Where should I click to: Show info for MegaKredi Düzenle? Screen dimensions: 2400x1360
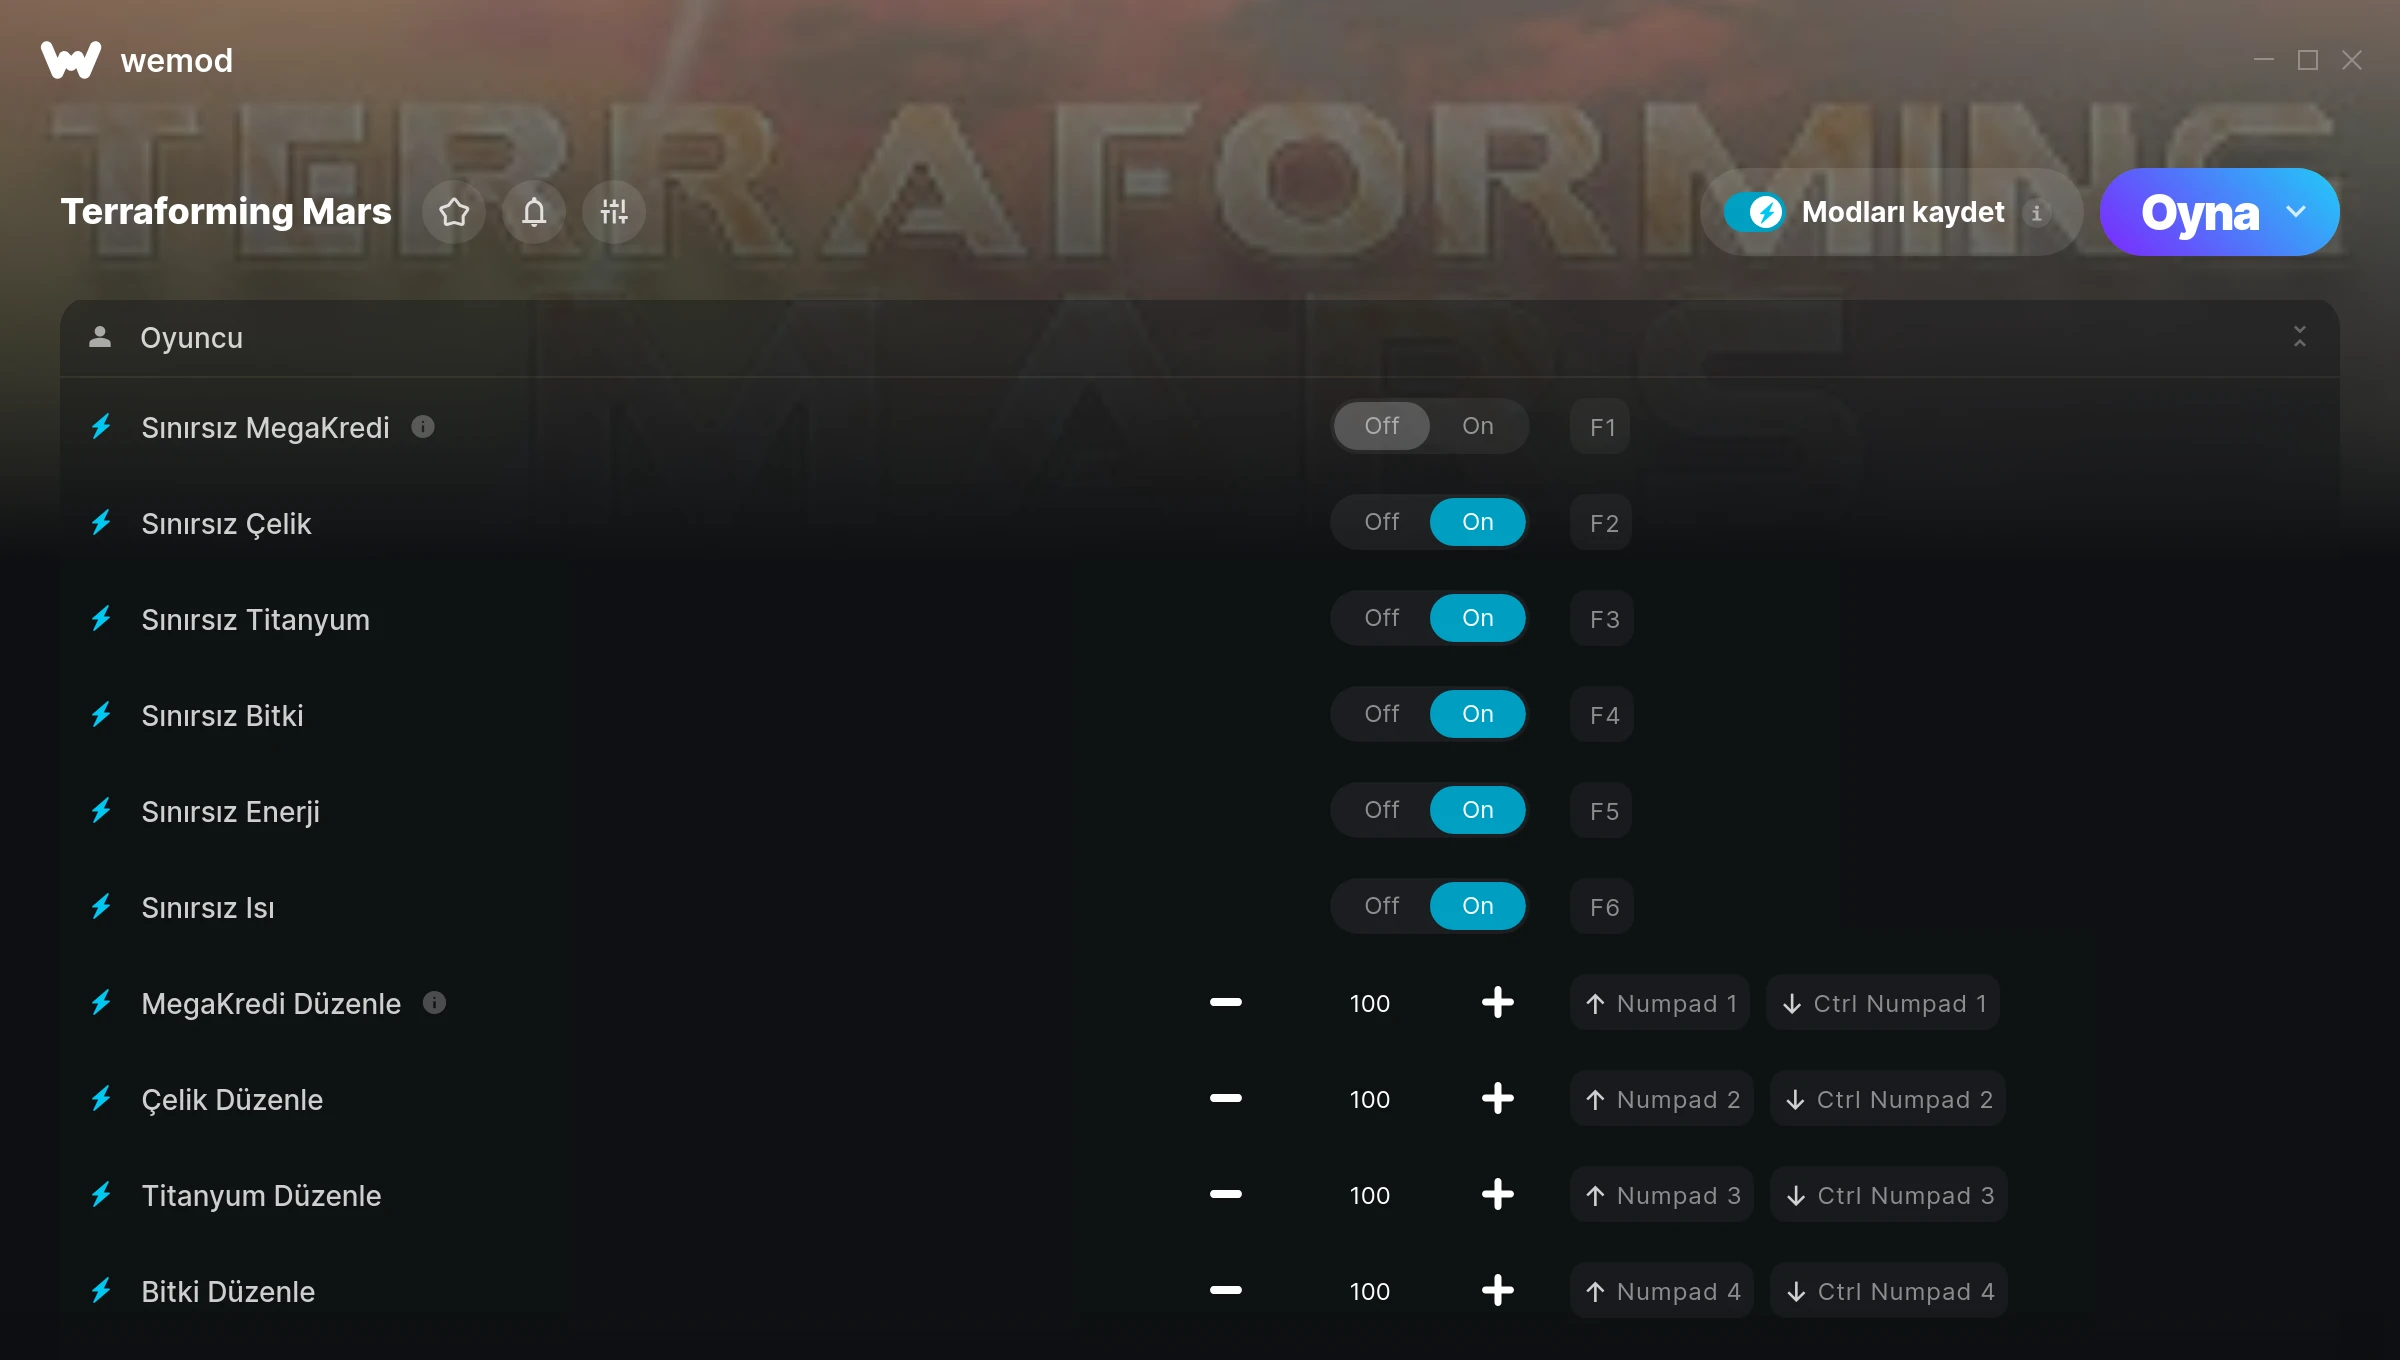coord(434,1002)
